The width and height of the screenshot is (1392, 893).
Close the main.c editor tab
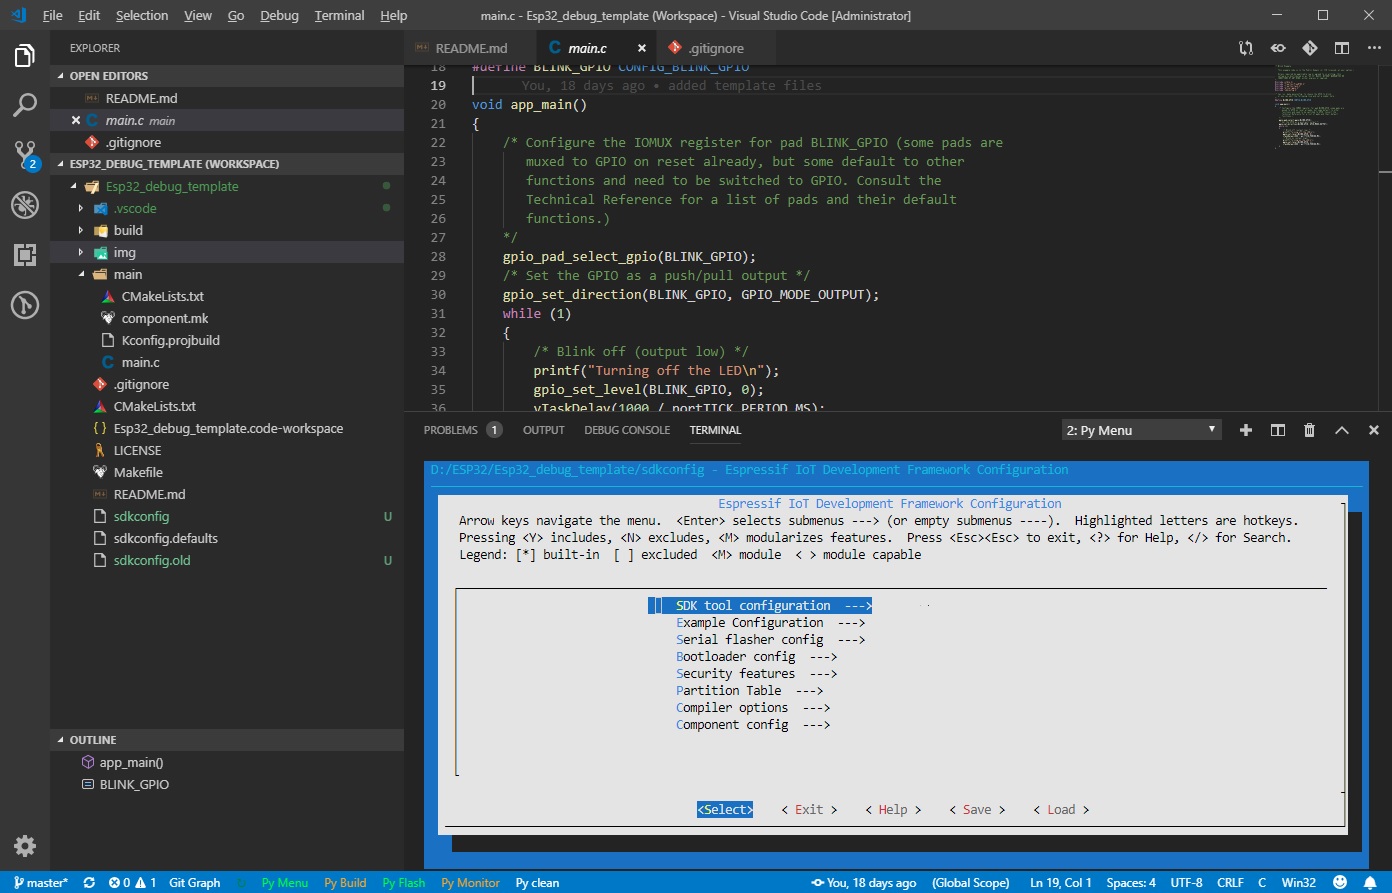tap(642, 48)
